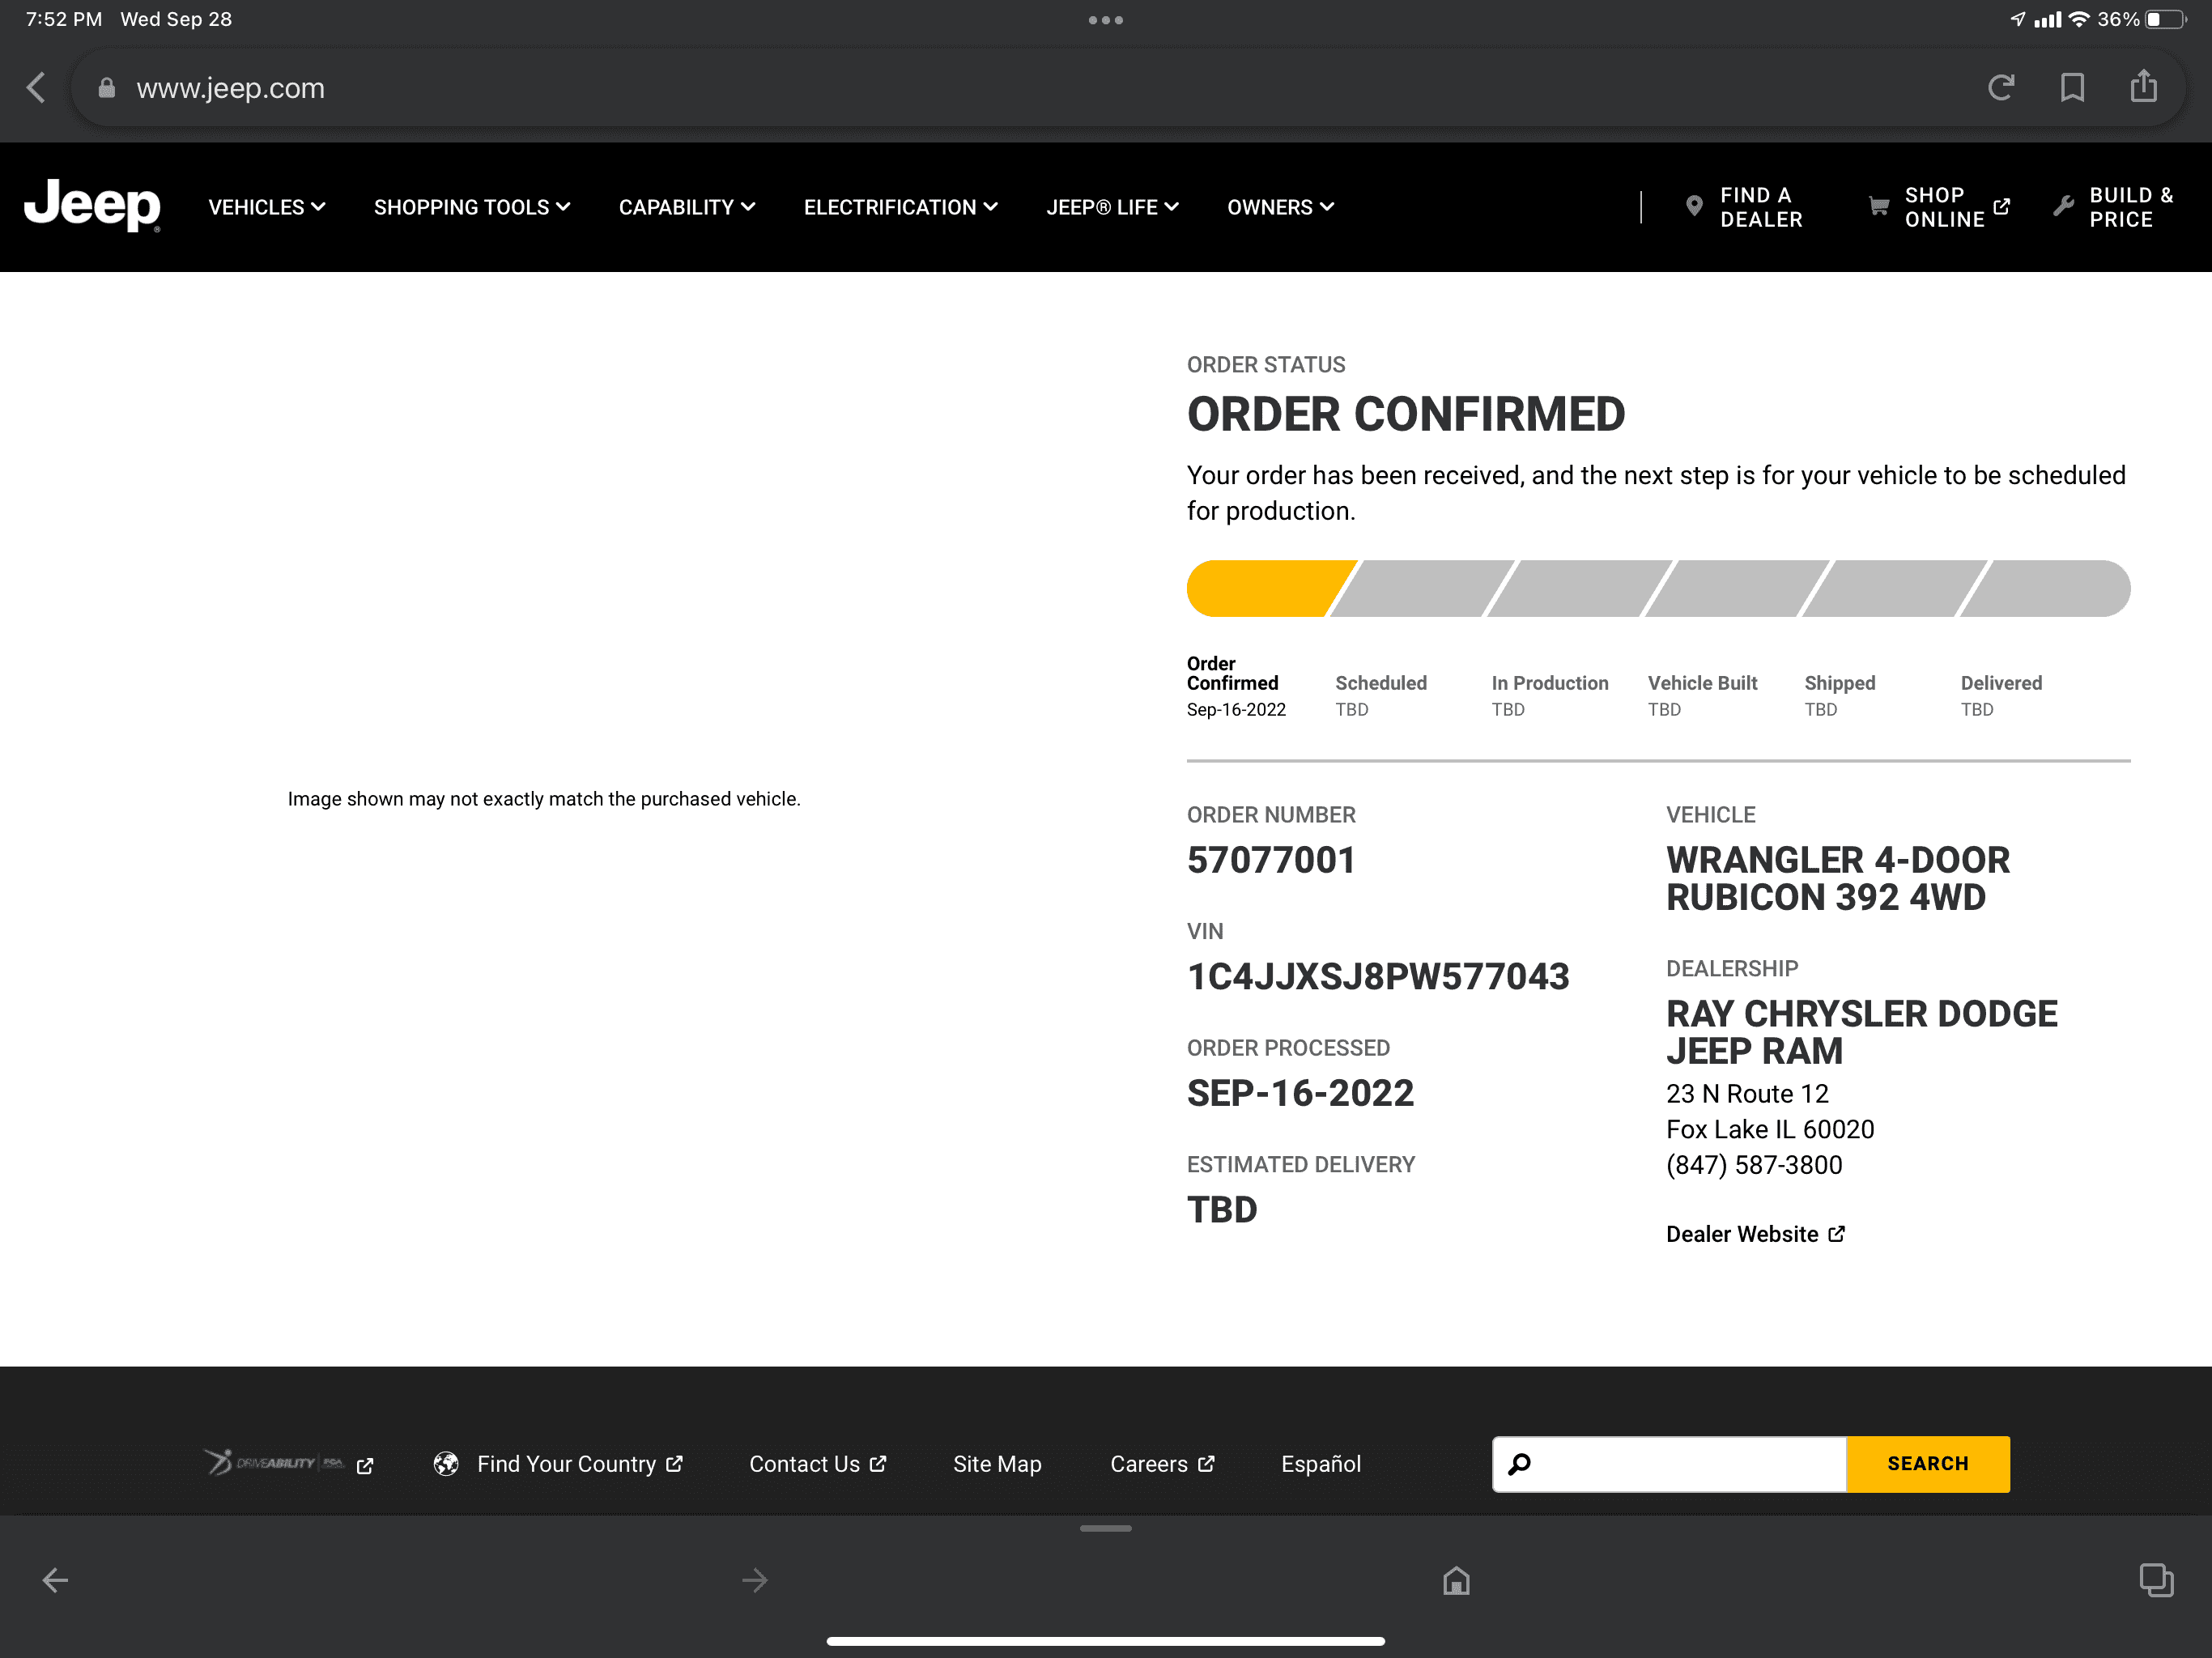
Task: Tap the padlock security icon
Action: pos(106,88)
